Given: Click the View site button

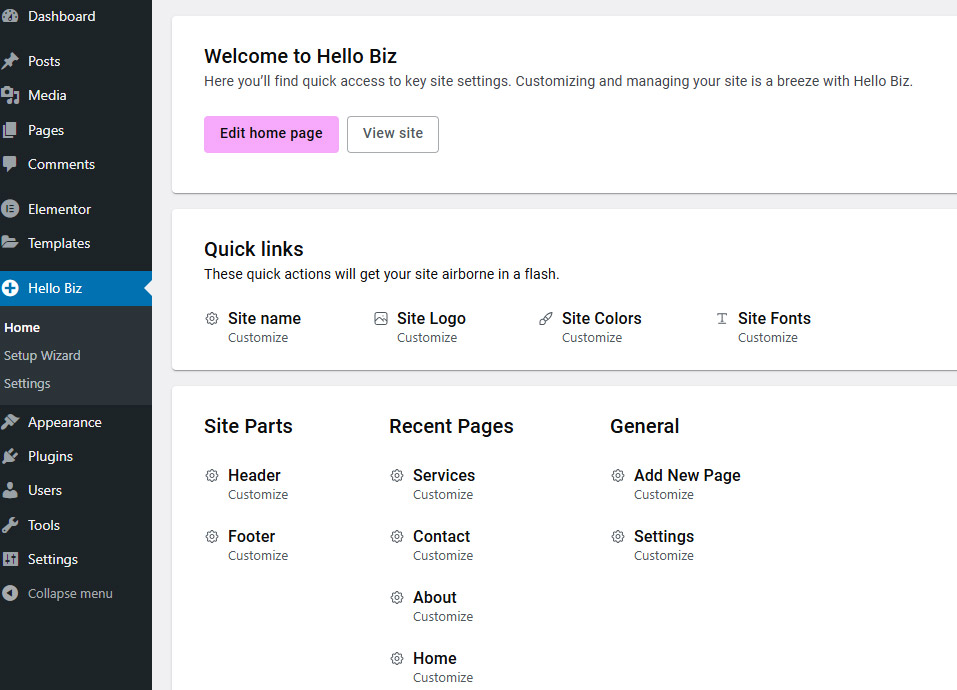Looking at the screenshot, I should coord(392,134).
